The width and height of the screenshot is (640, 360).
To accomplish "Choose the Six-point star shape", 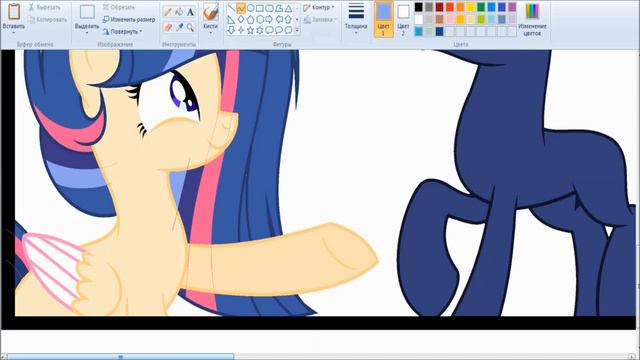I will [x=260, y=30].
